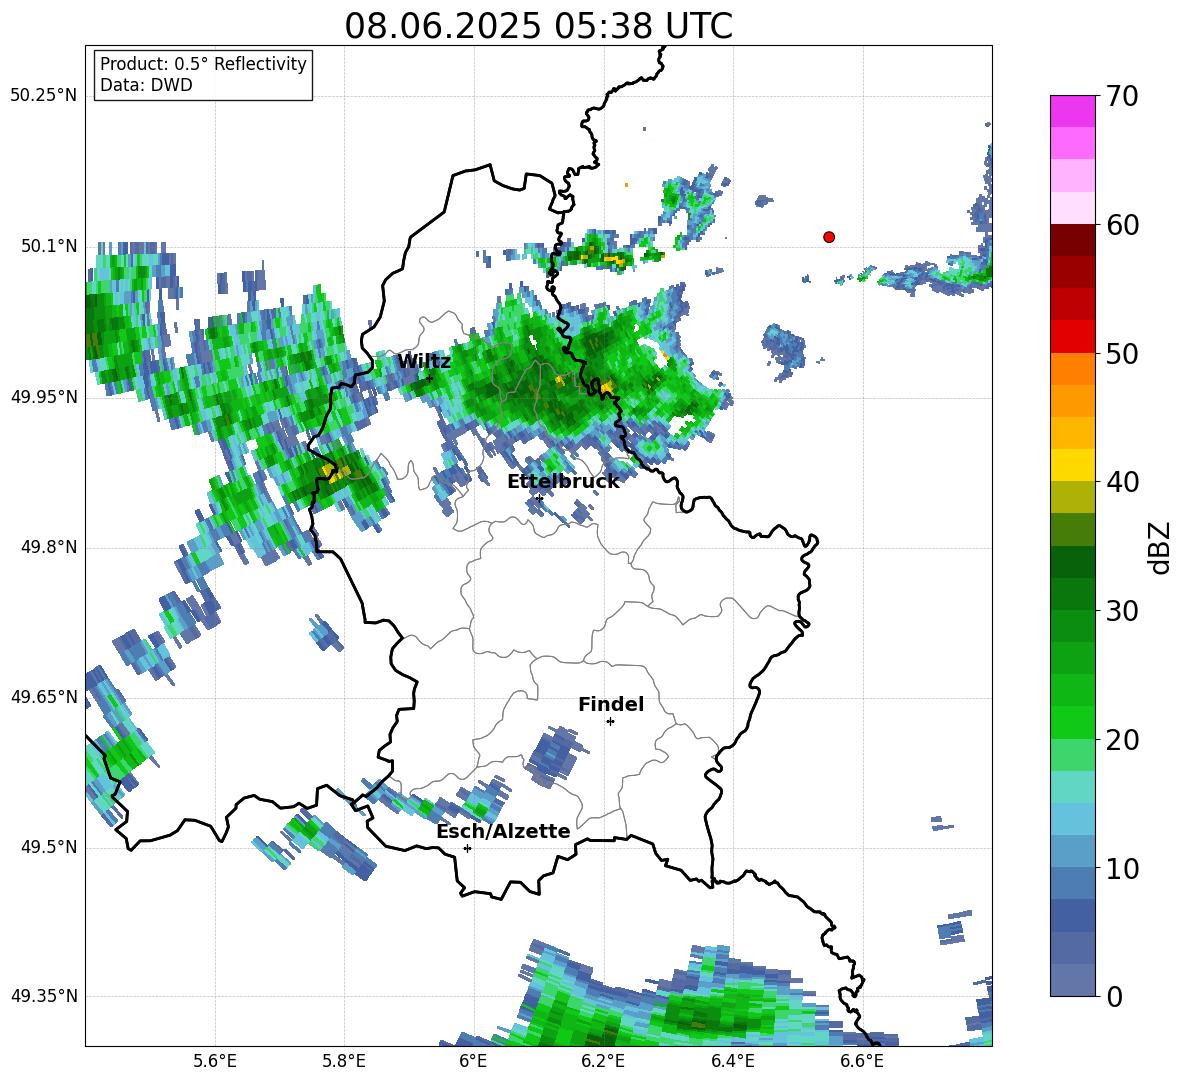Screen dimensions: 1184x1081
Task: Click the 49.95°N latitude label
Action: coord(44,397)
